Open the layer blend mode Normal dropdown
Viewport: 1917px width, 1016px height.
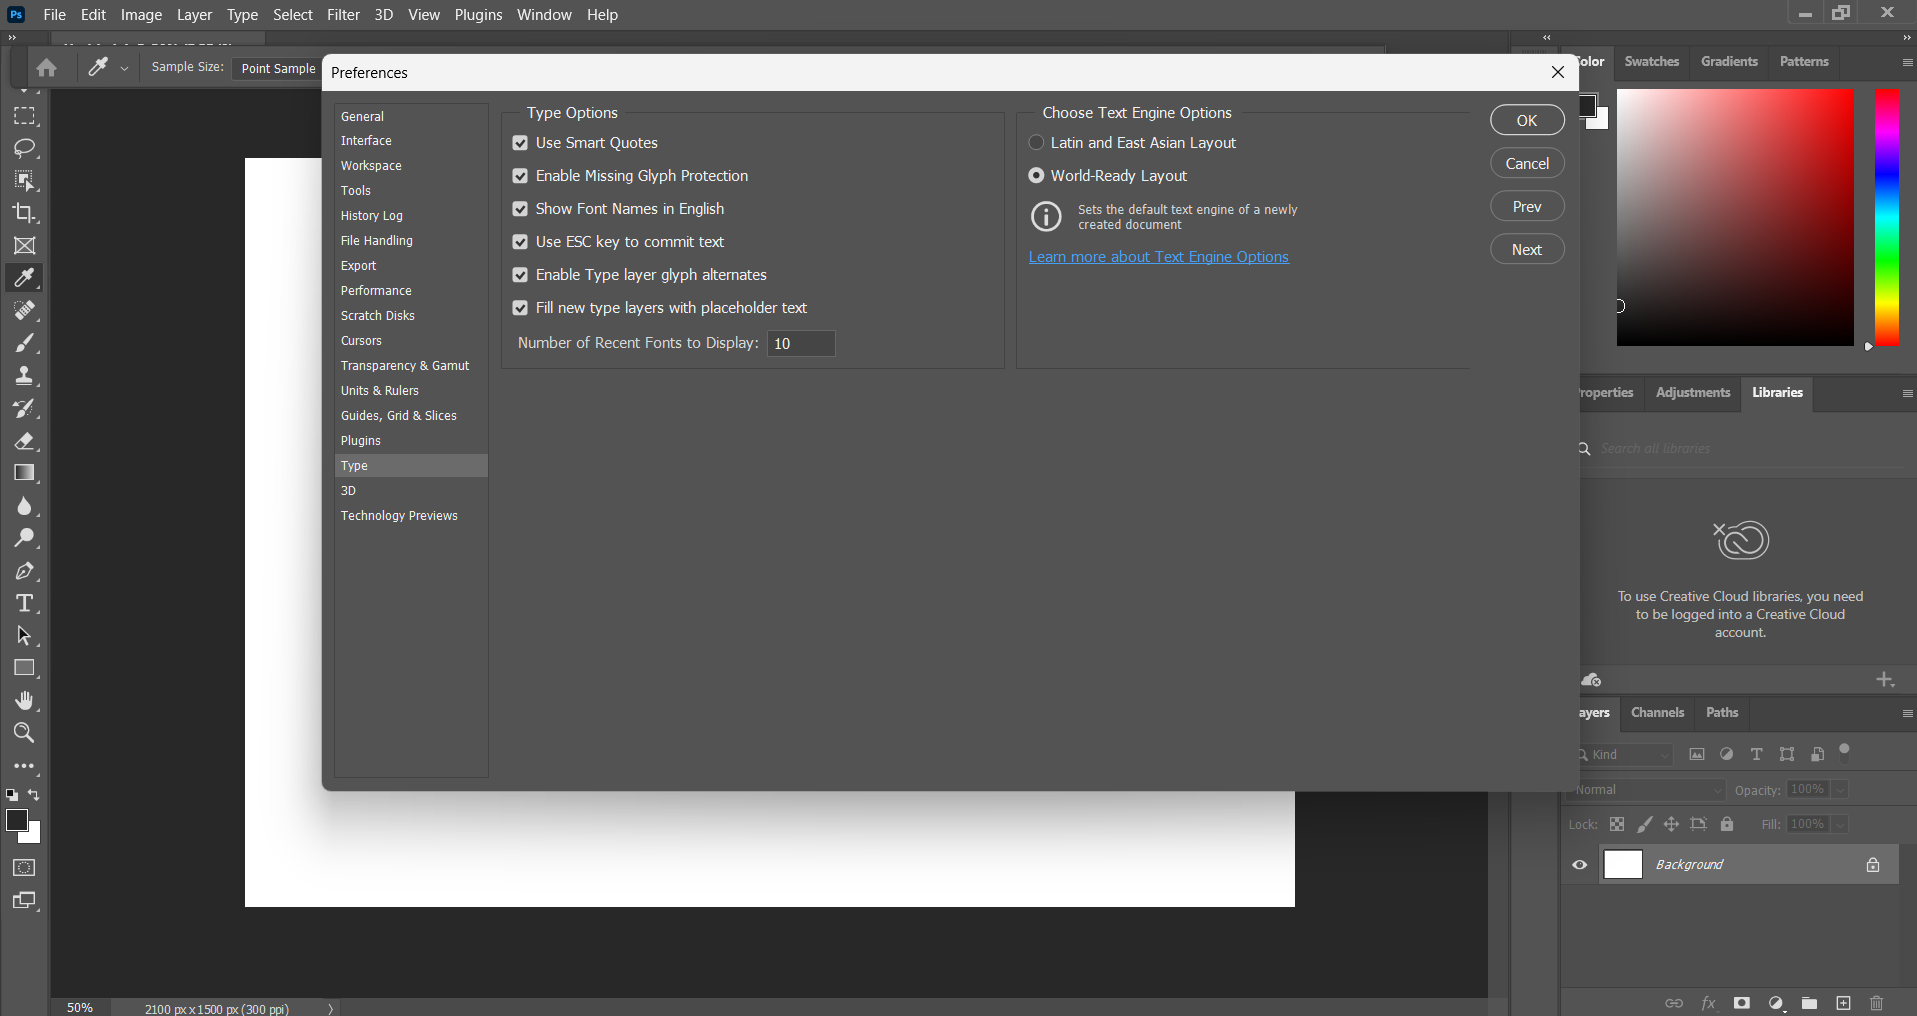[x=1648, y=790]
